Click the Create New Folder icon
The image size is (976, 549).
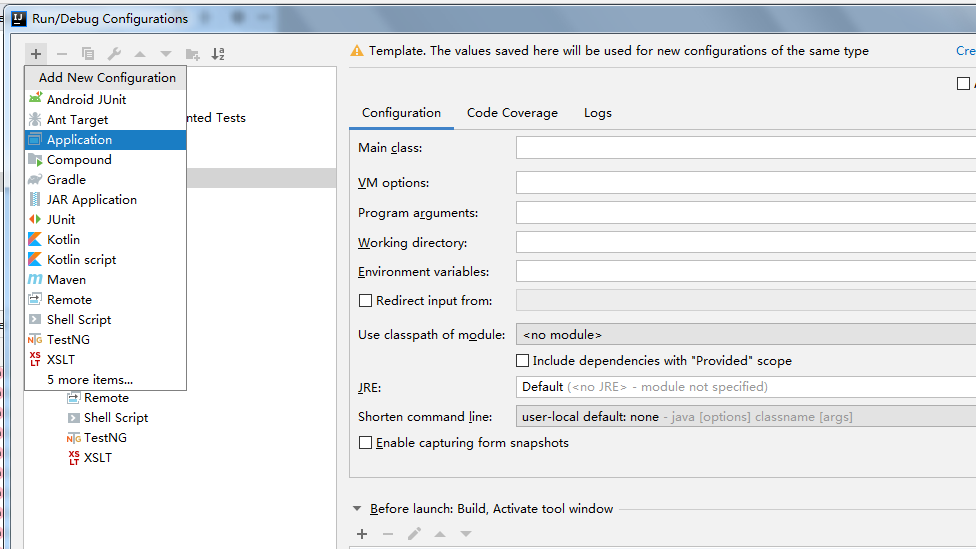[192, 54]
